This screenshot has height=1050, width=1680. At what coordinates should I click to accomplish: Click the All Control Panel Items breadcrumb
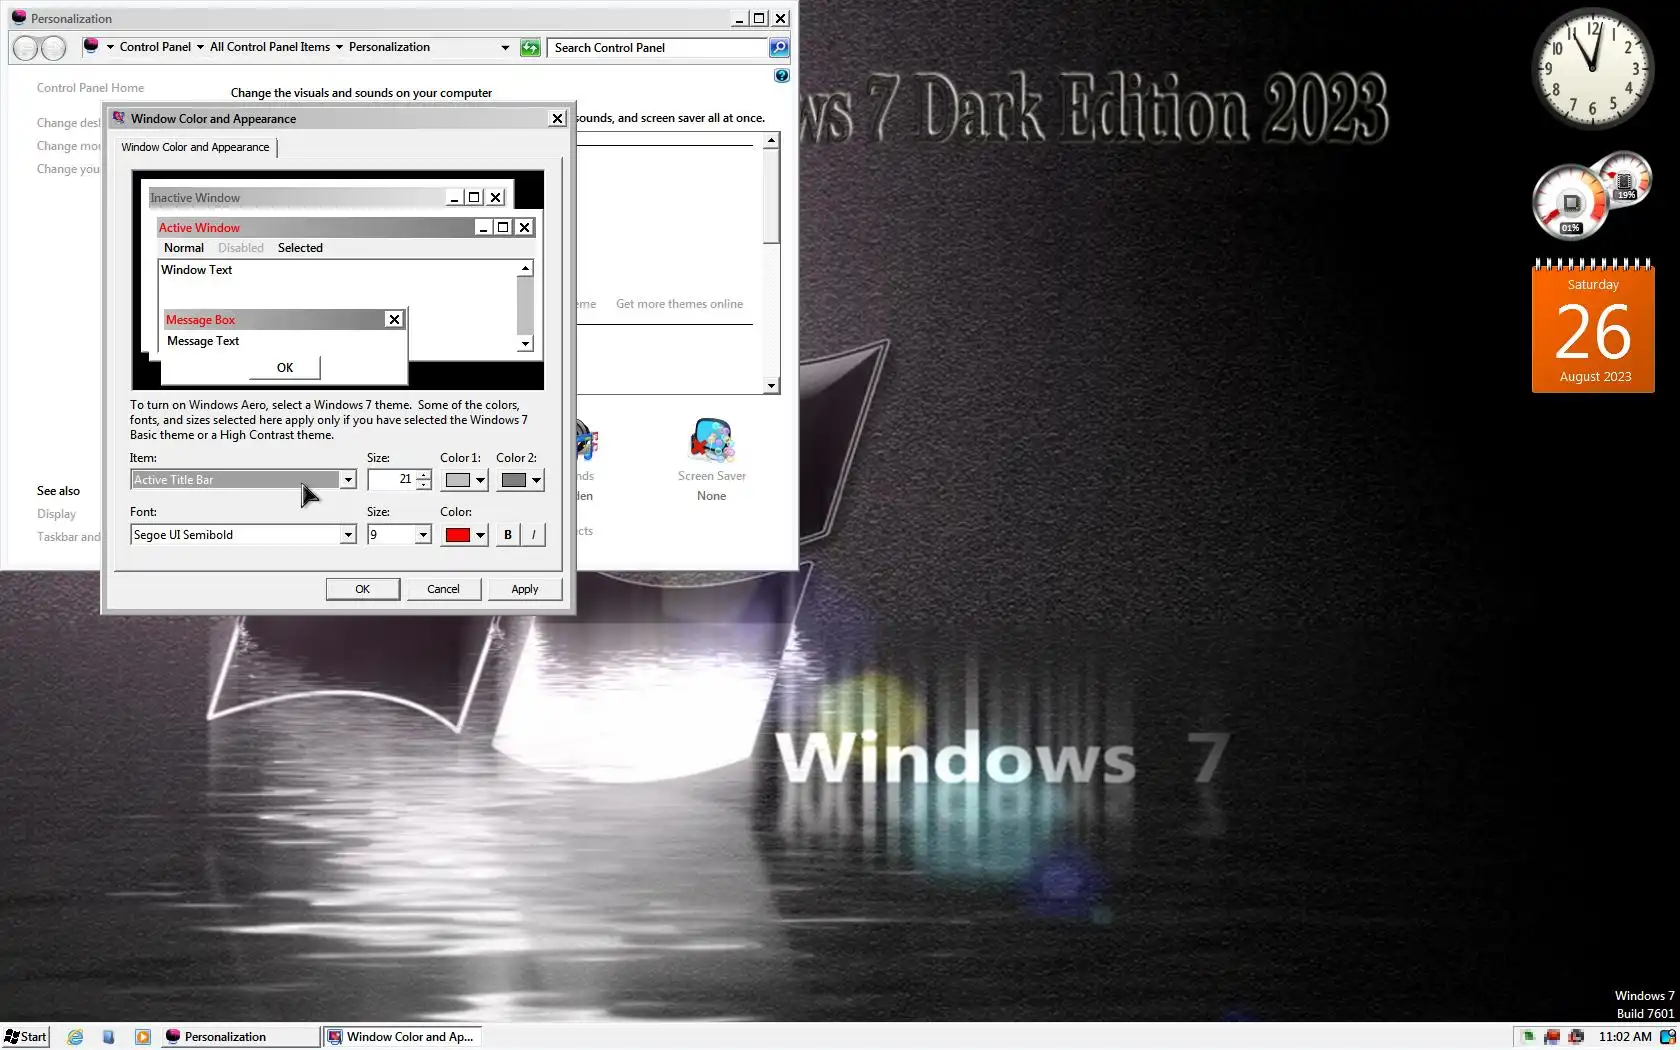point(270,47)
